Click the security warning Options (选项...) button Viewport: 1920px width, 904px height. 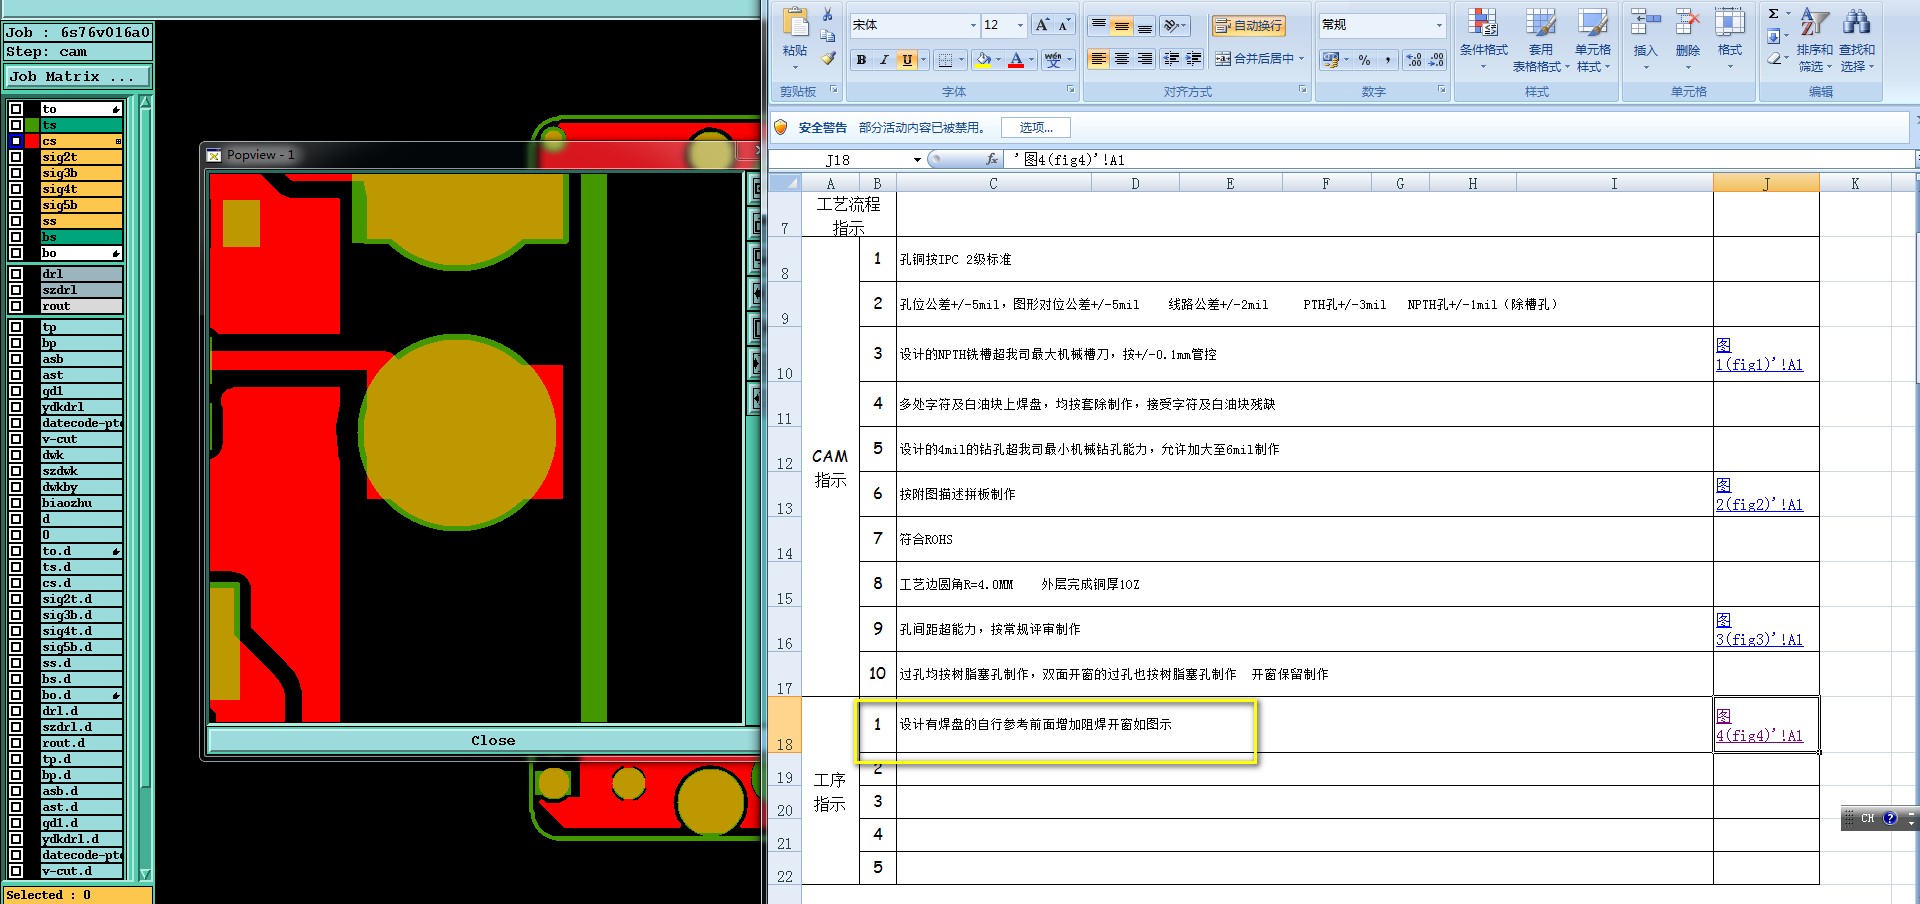point(1035,127)
